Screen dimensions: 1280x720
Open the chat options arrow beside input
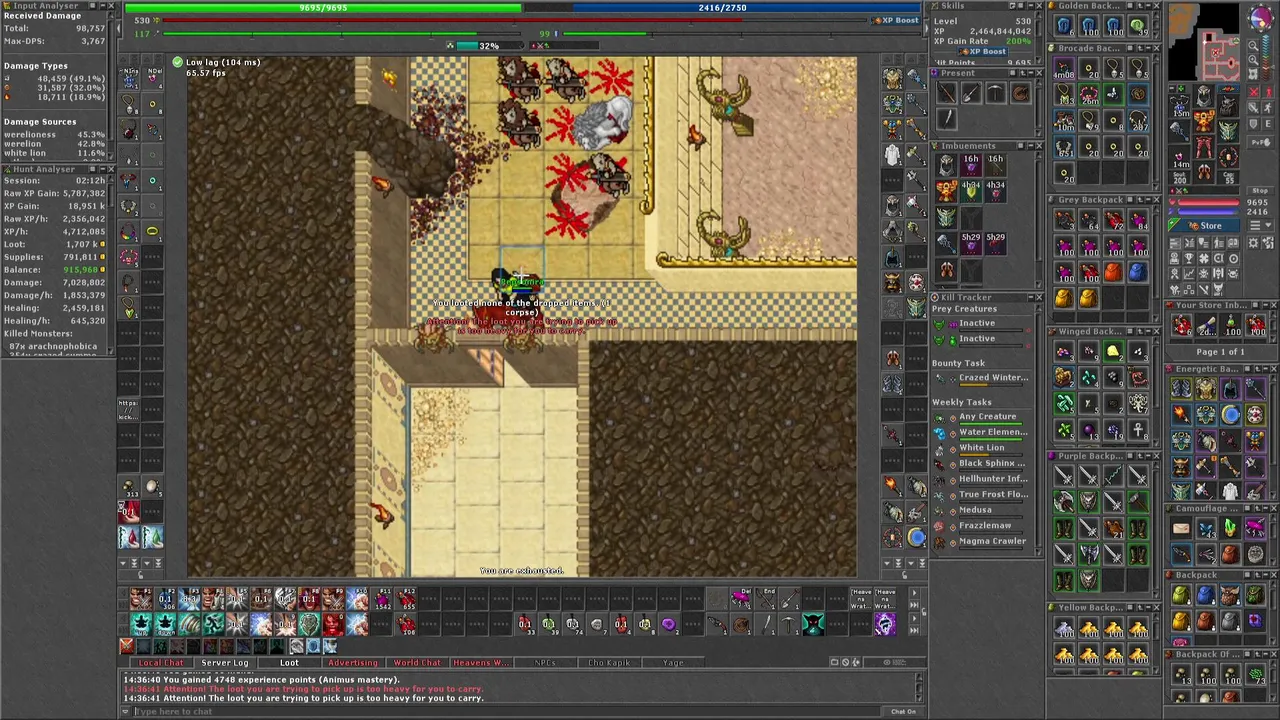(126, 712)
